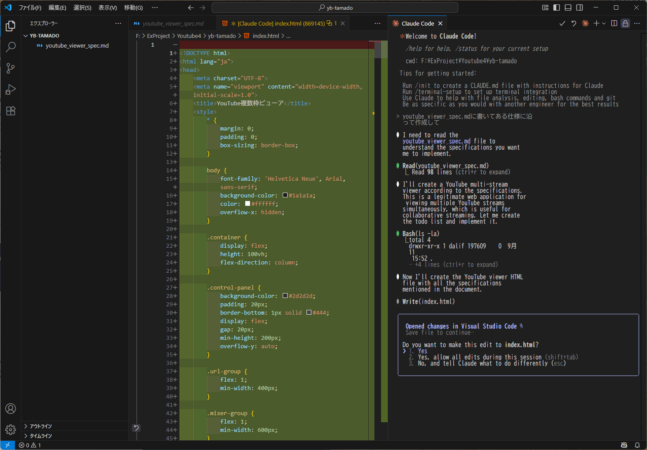Open dropdown arrow next to plus icon
Screen dimensions: 647x450
[x=604, y=24]
